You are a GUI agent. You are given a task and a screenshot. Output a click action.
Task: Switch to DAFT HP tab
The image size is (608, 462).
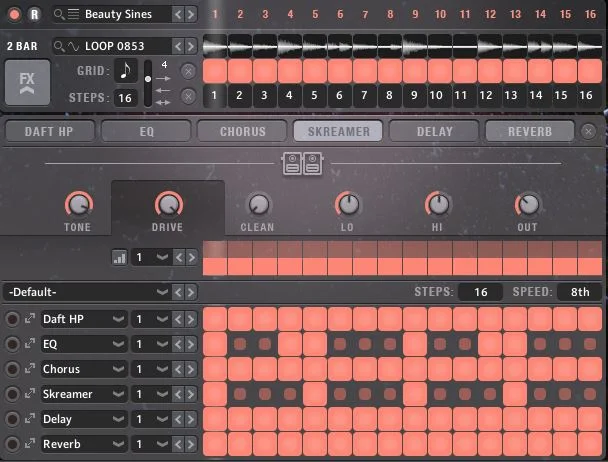pyautogui.click(x=50, y=132)
